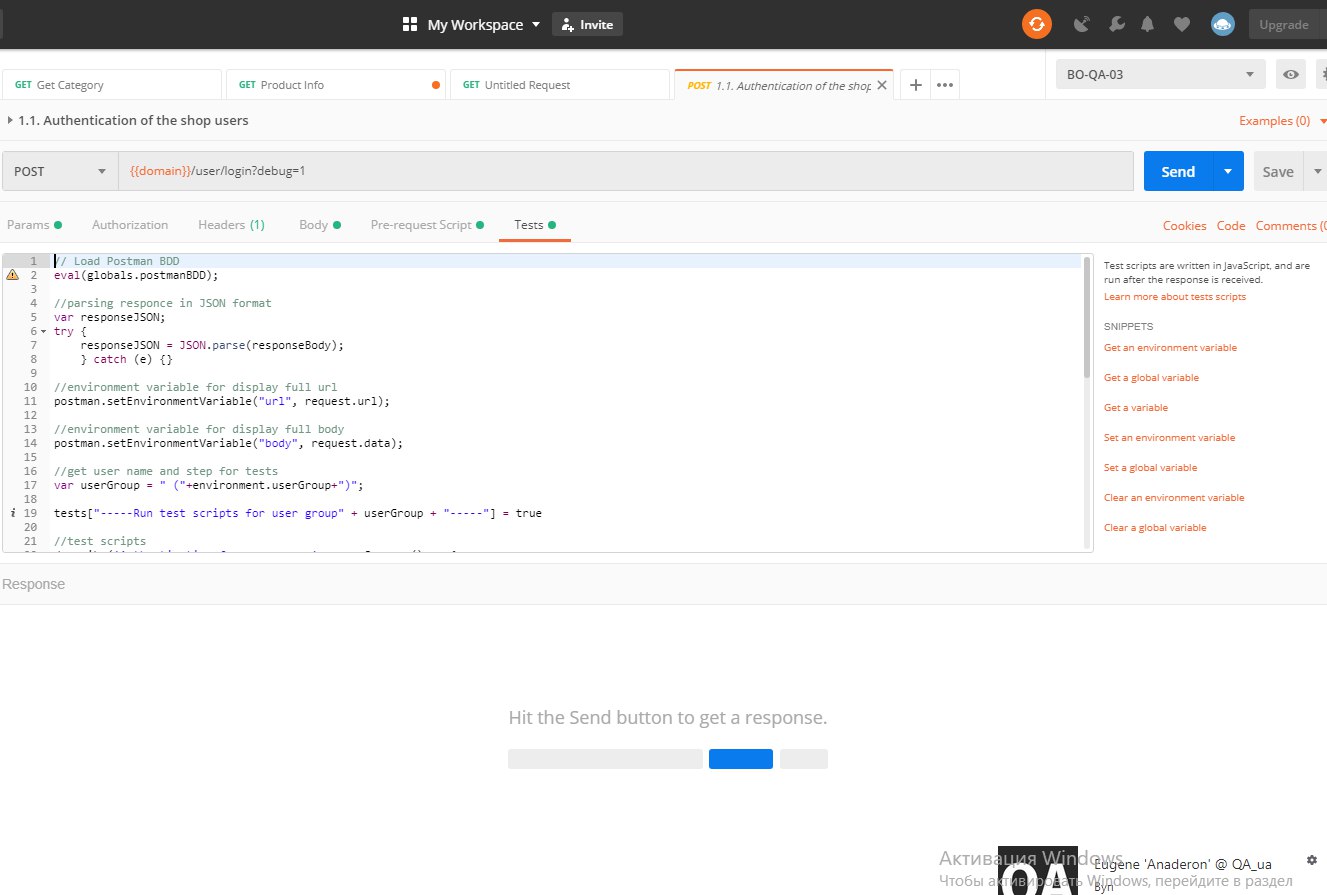
Task: Click the gear icon at bottom right
Action: (1311, 860)
